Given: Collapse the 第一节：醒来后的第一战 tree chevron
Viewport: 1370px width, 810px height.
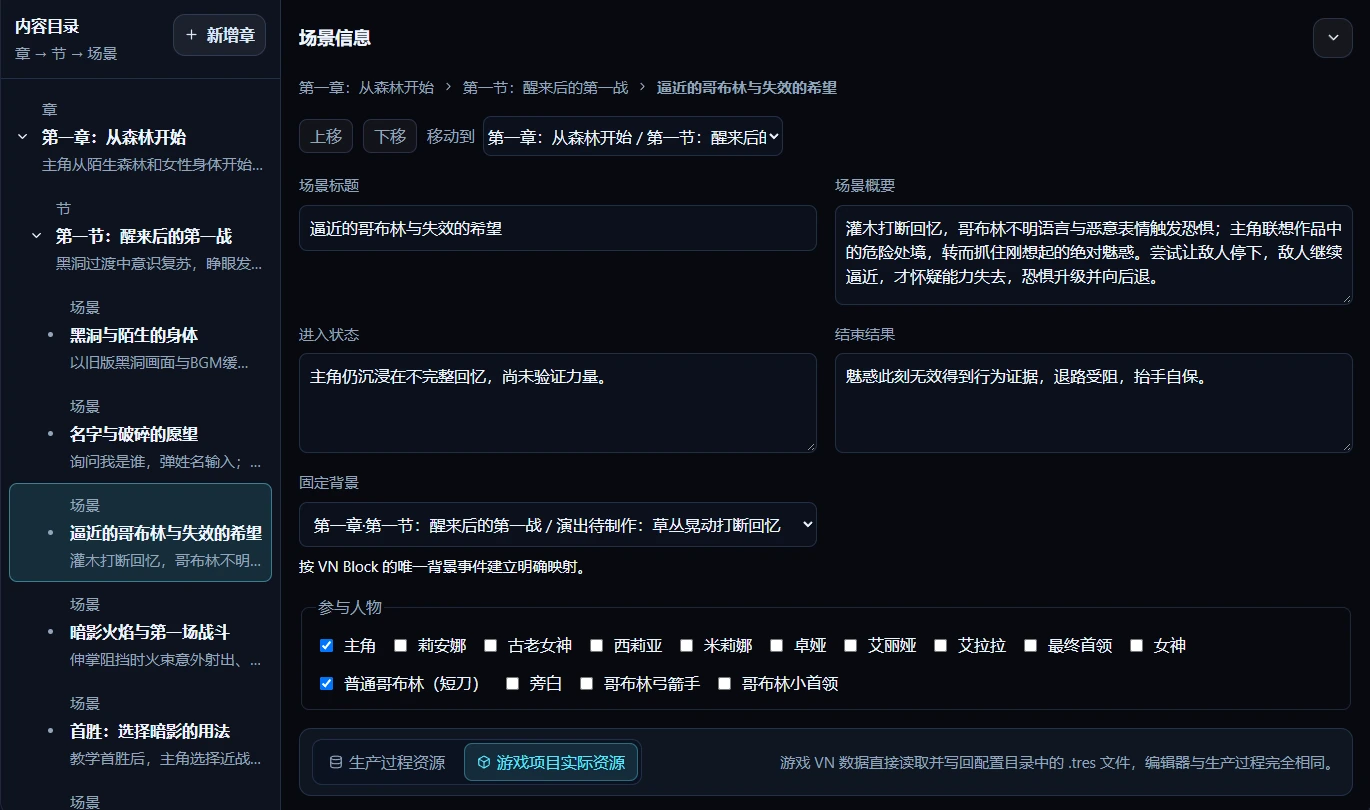Looking at the screenshot, I should (37, 236).
